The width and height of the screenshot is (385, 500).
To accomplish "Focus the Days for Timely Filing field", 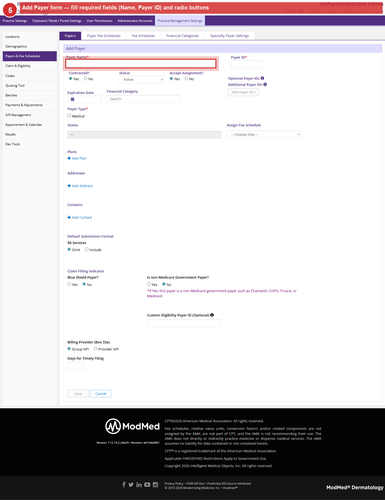I will pos(76,366).
